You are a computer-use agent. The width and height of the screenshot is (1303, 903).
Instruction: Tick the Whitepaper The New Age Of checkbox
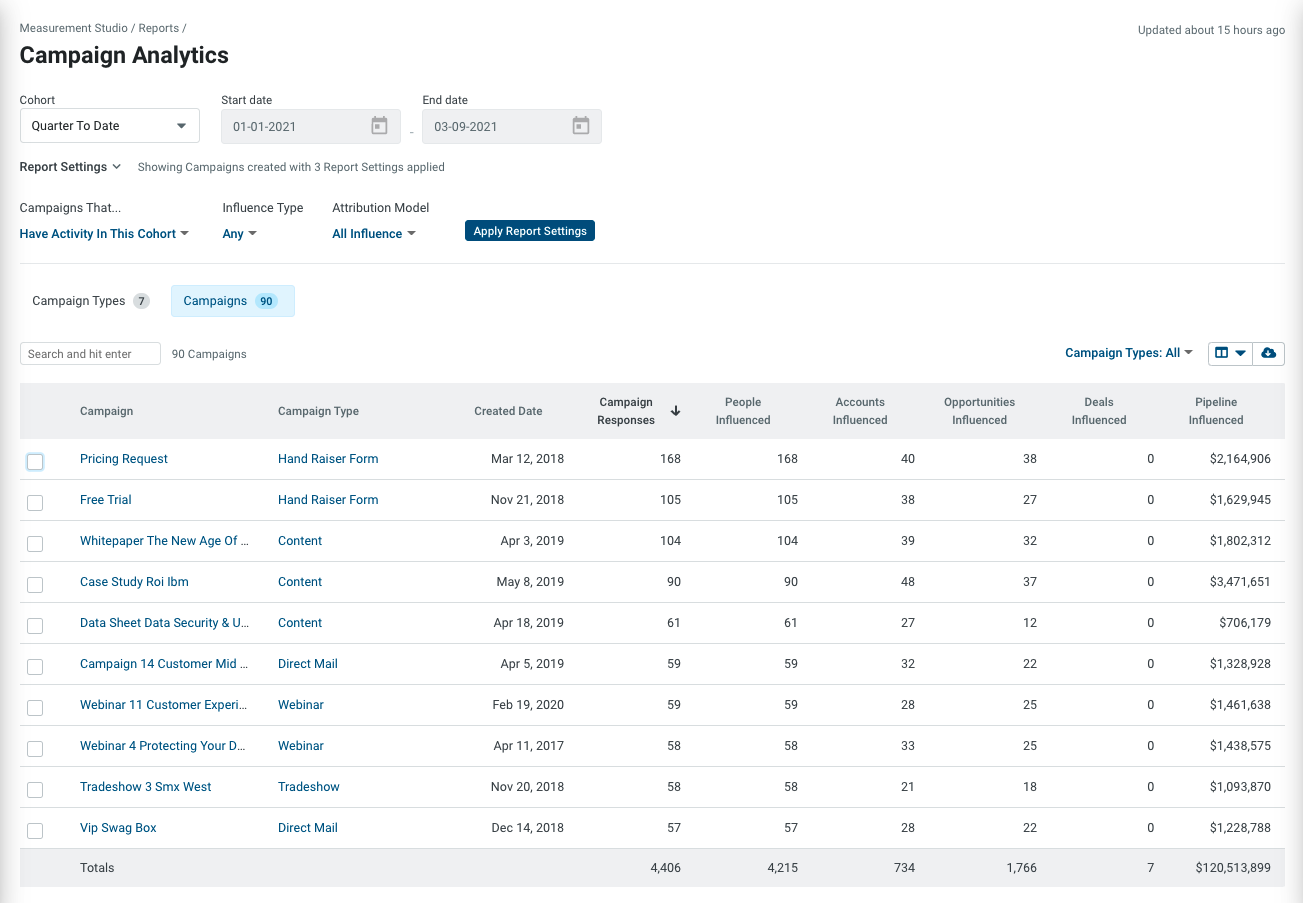[x=35, y=544]
